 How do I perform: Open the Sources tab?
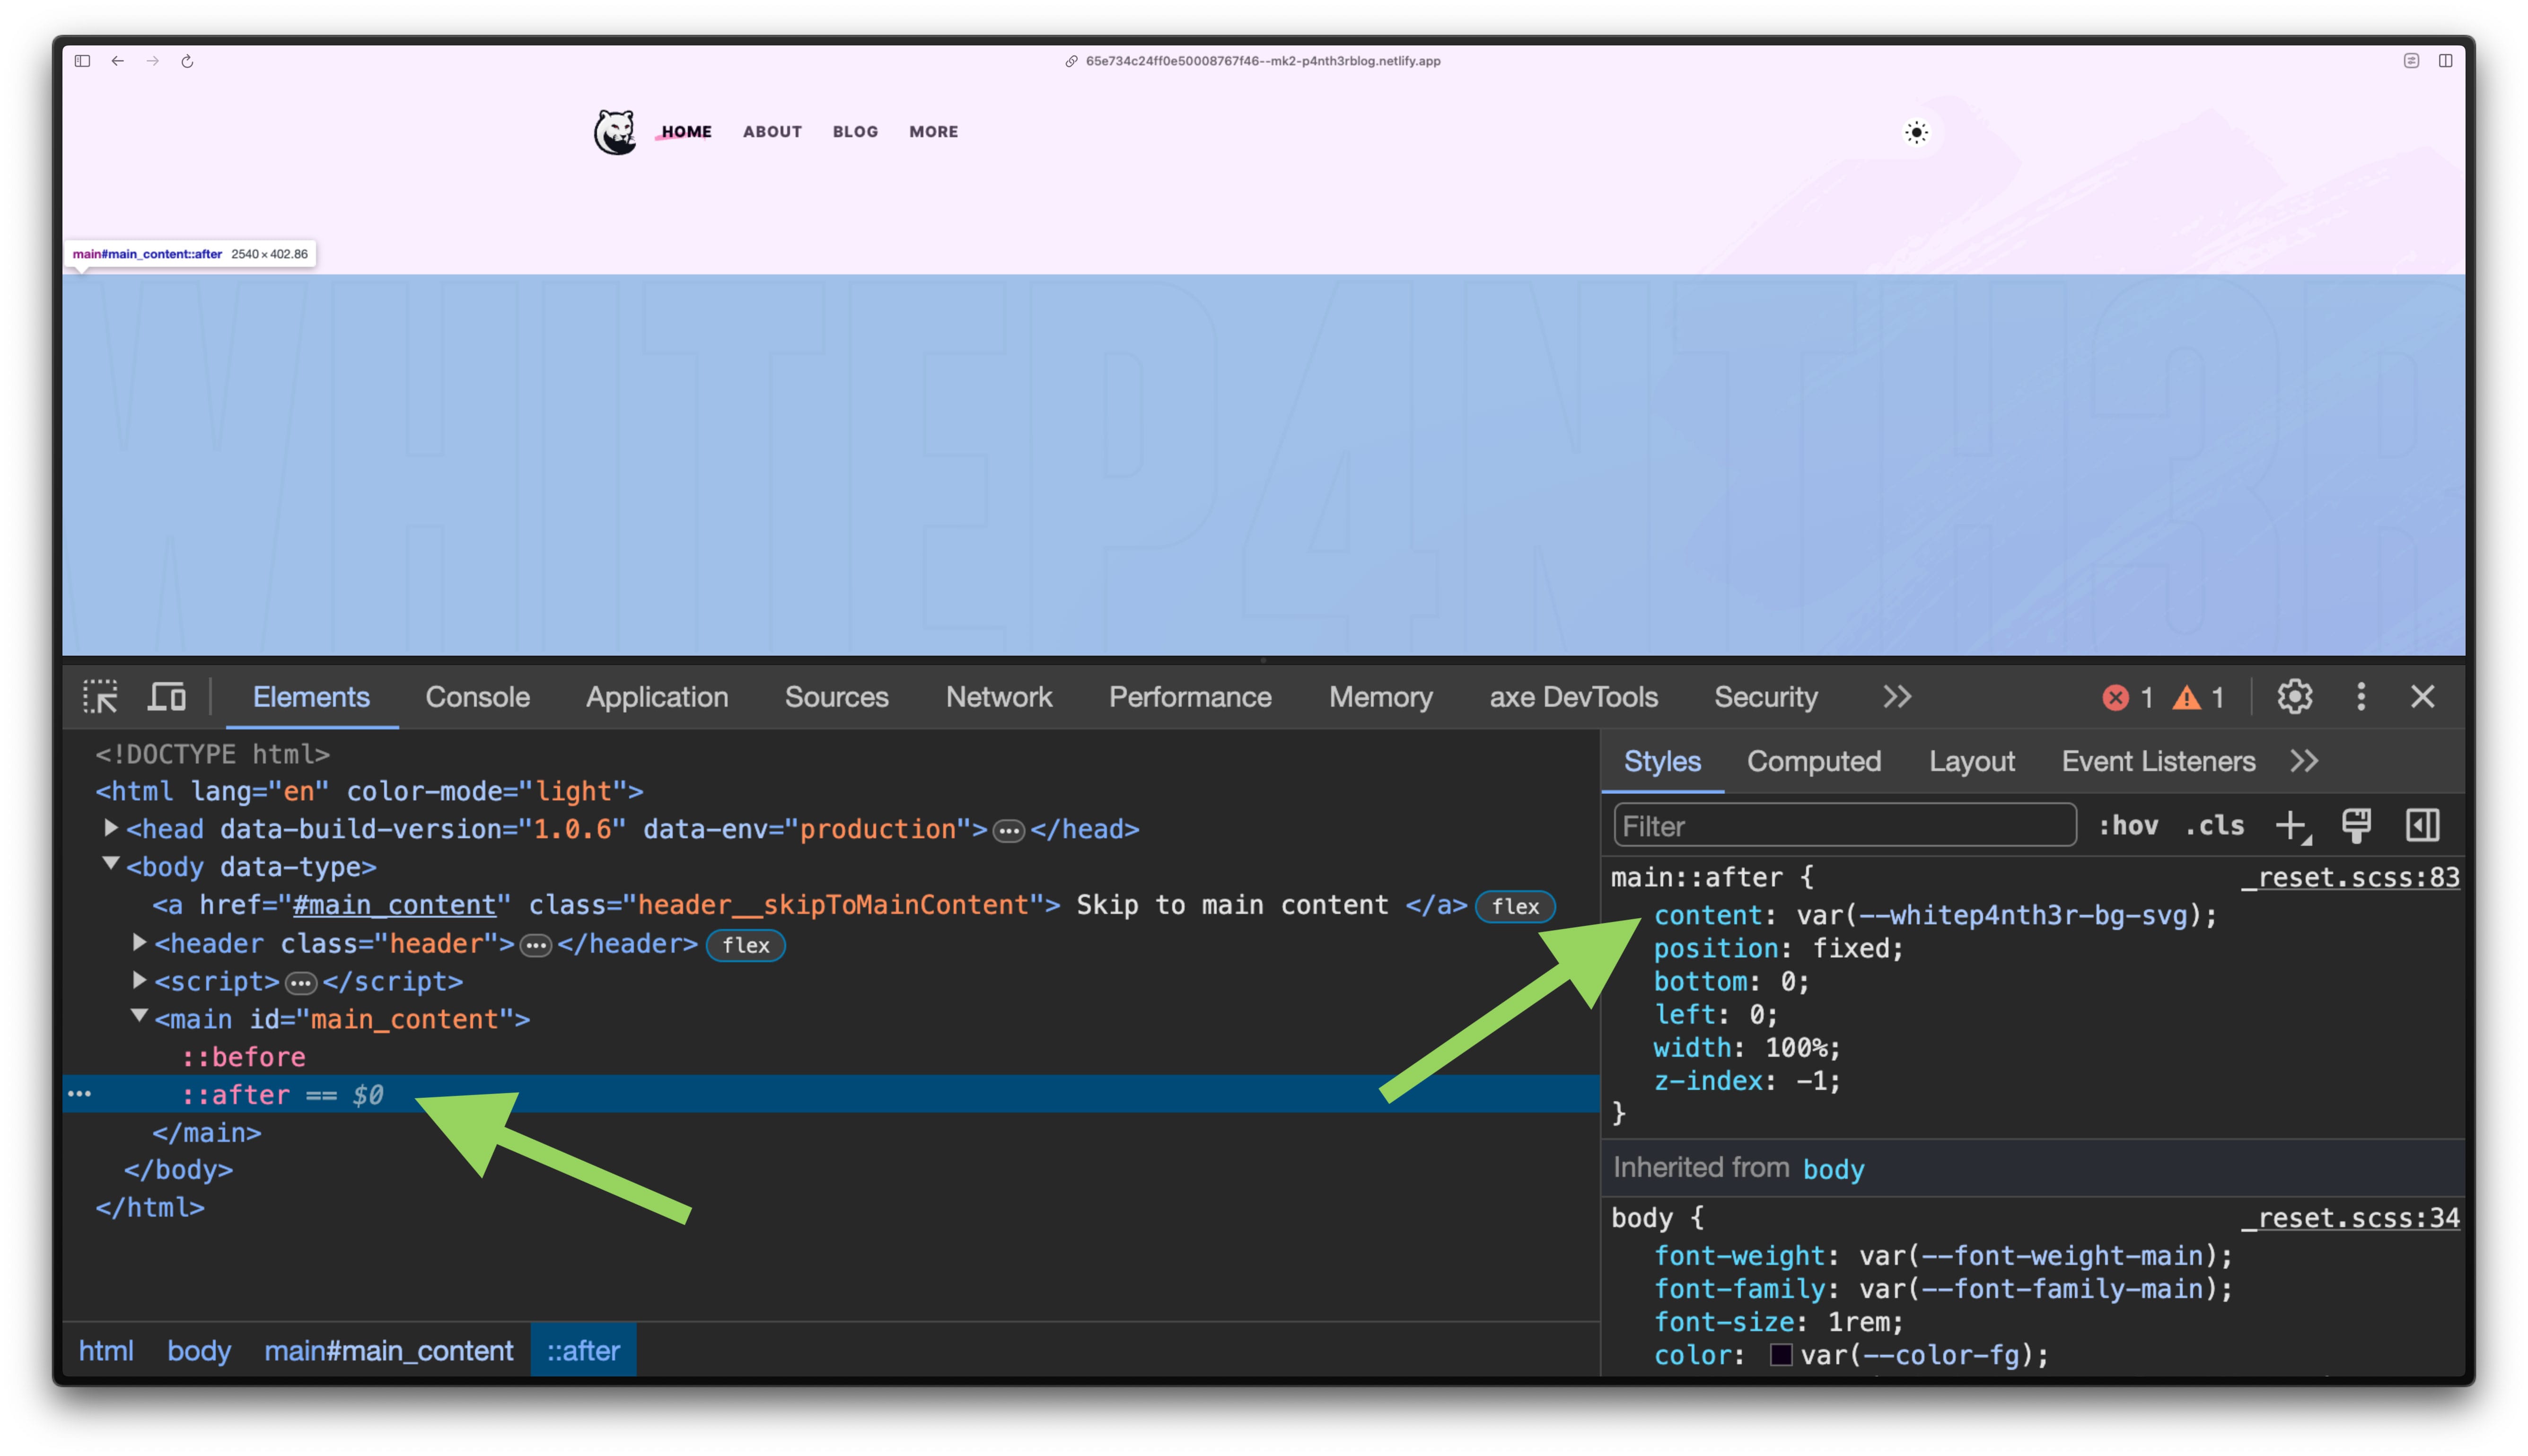(x=836, y=696)
